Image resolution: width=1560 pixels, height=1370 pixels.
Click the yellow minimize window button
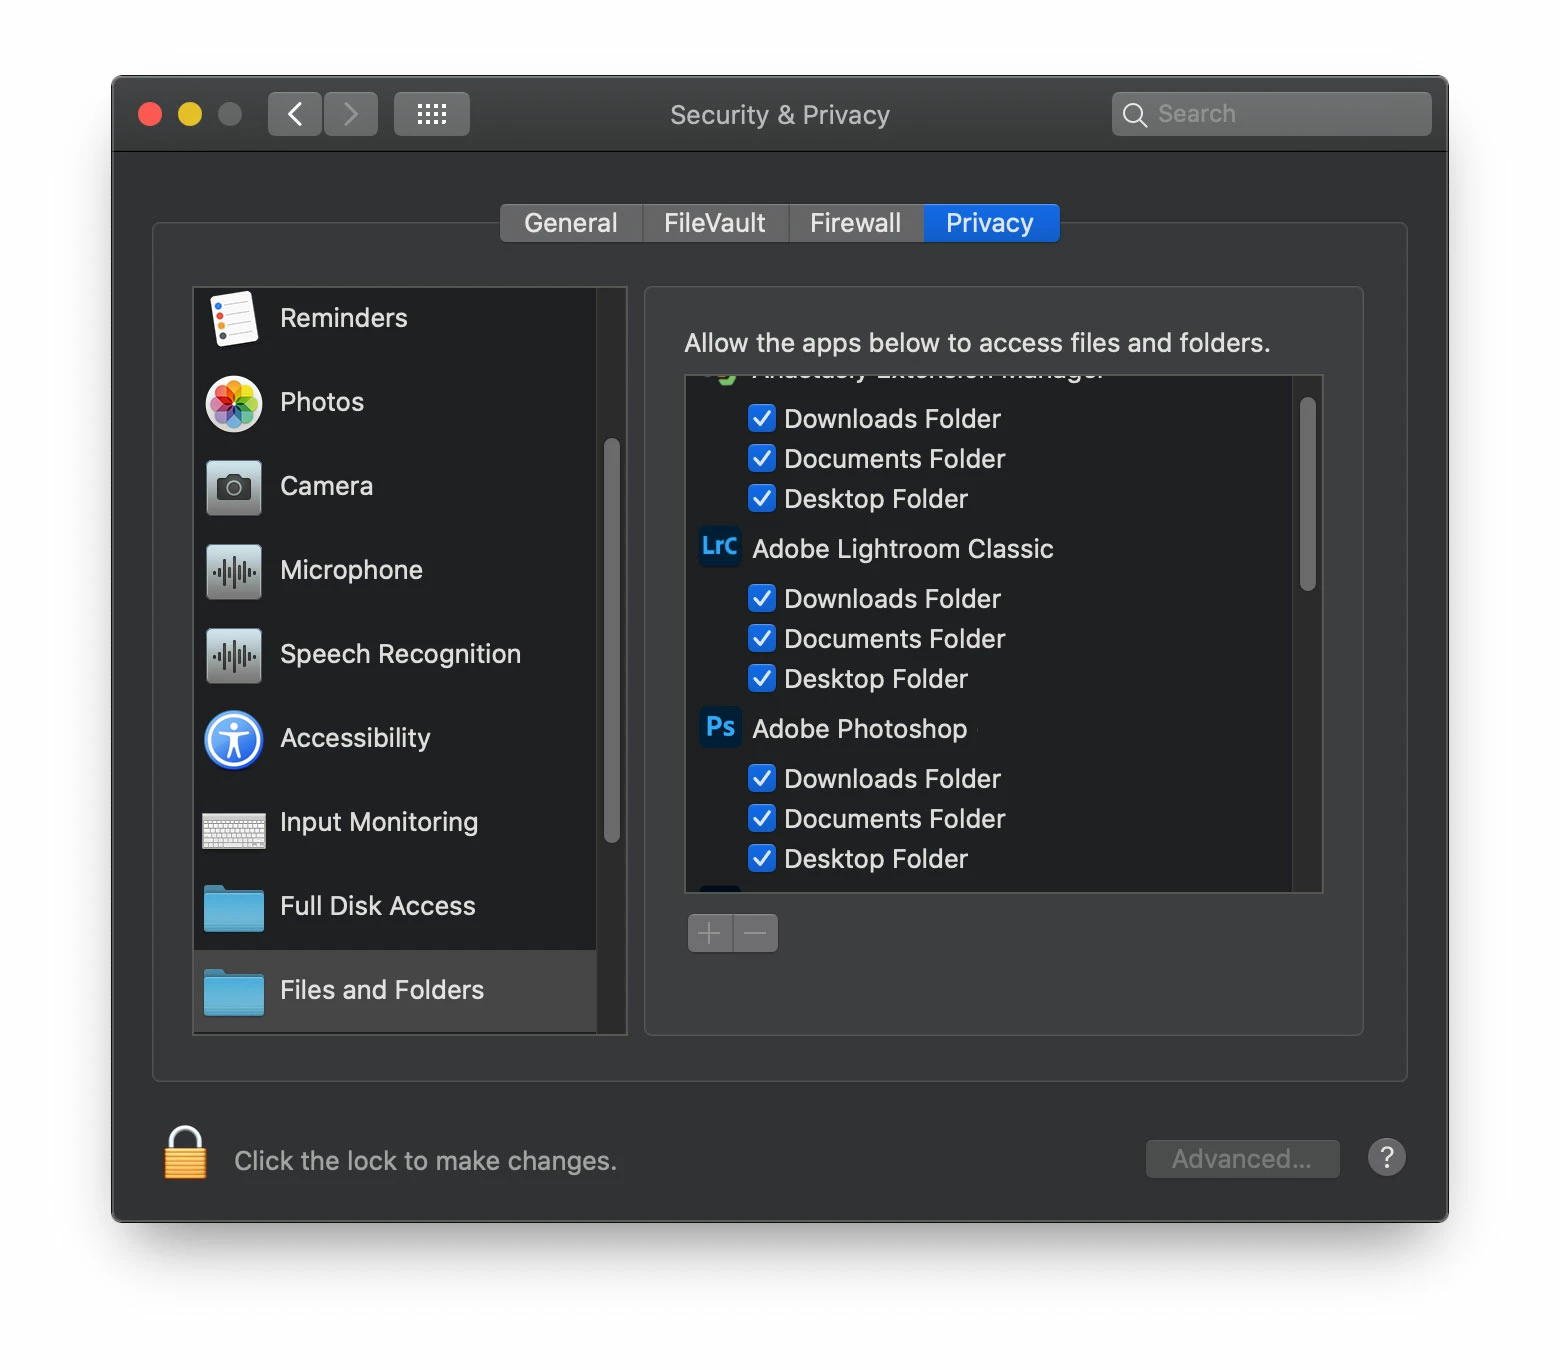190,114
